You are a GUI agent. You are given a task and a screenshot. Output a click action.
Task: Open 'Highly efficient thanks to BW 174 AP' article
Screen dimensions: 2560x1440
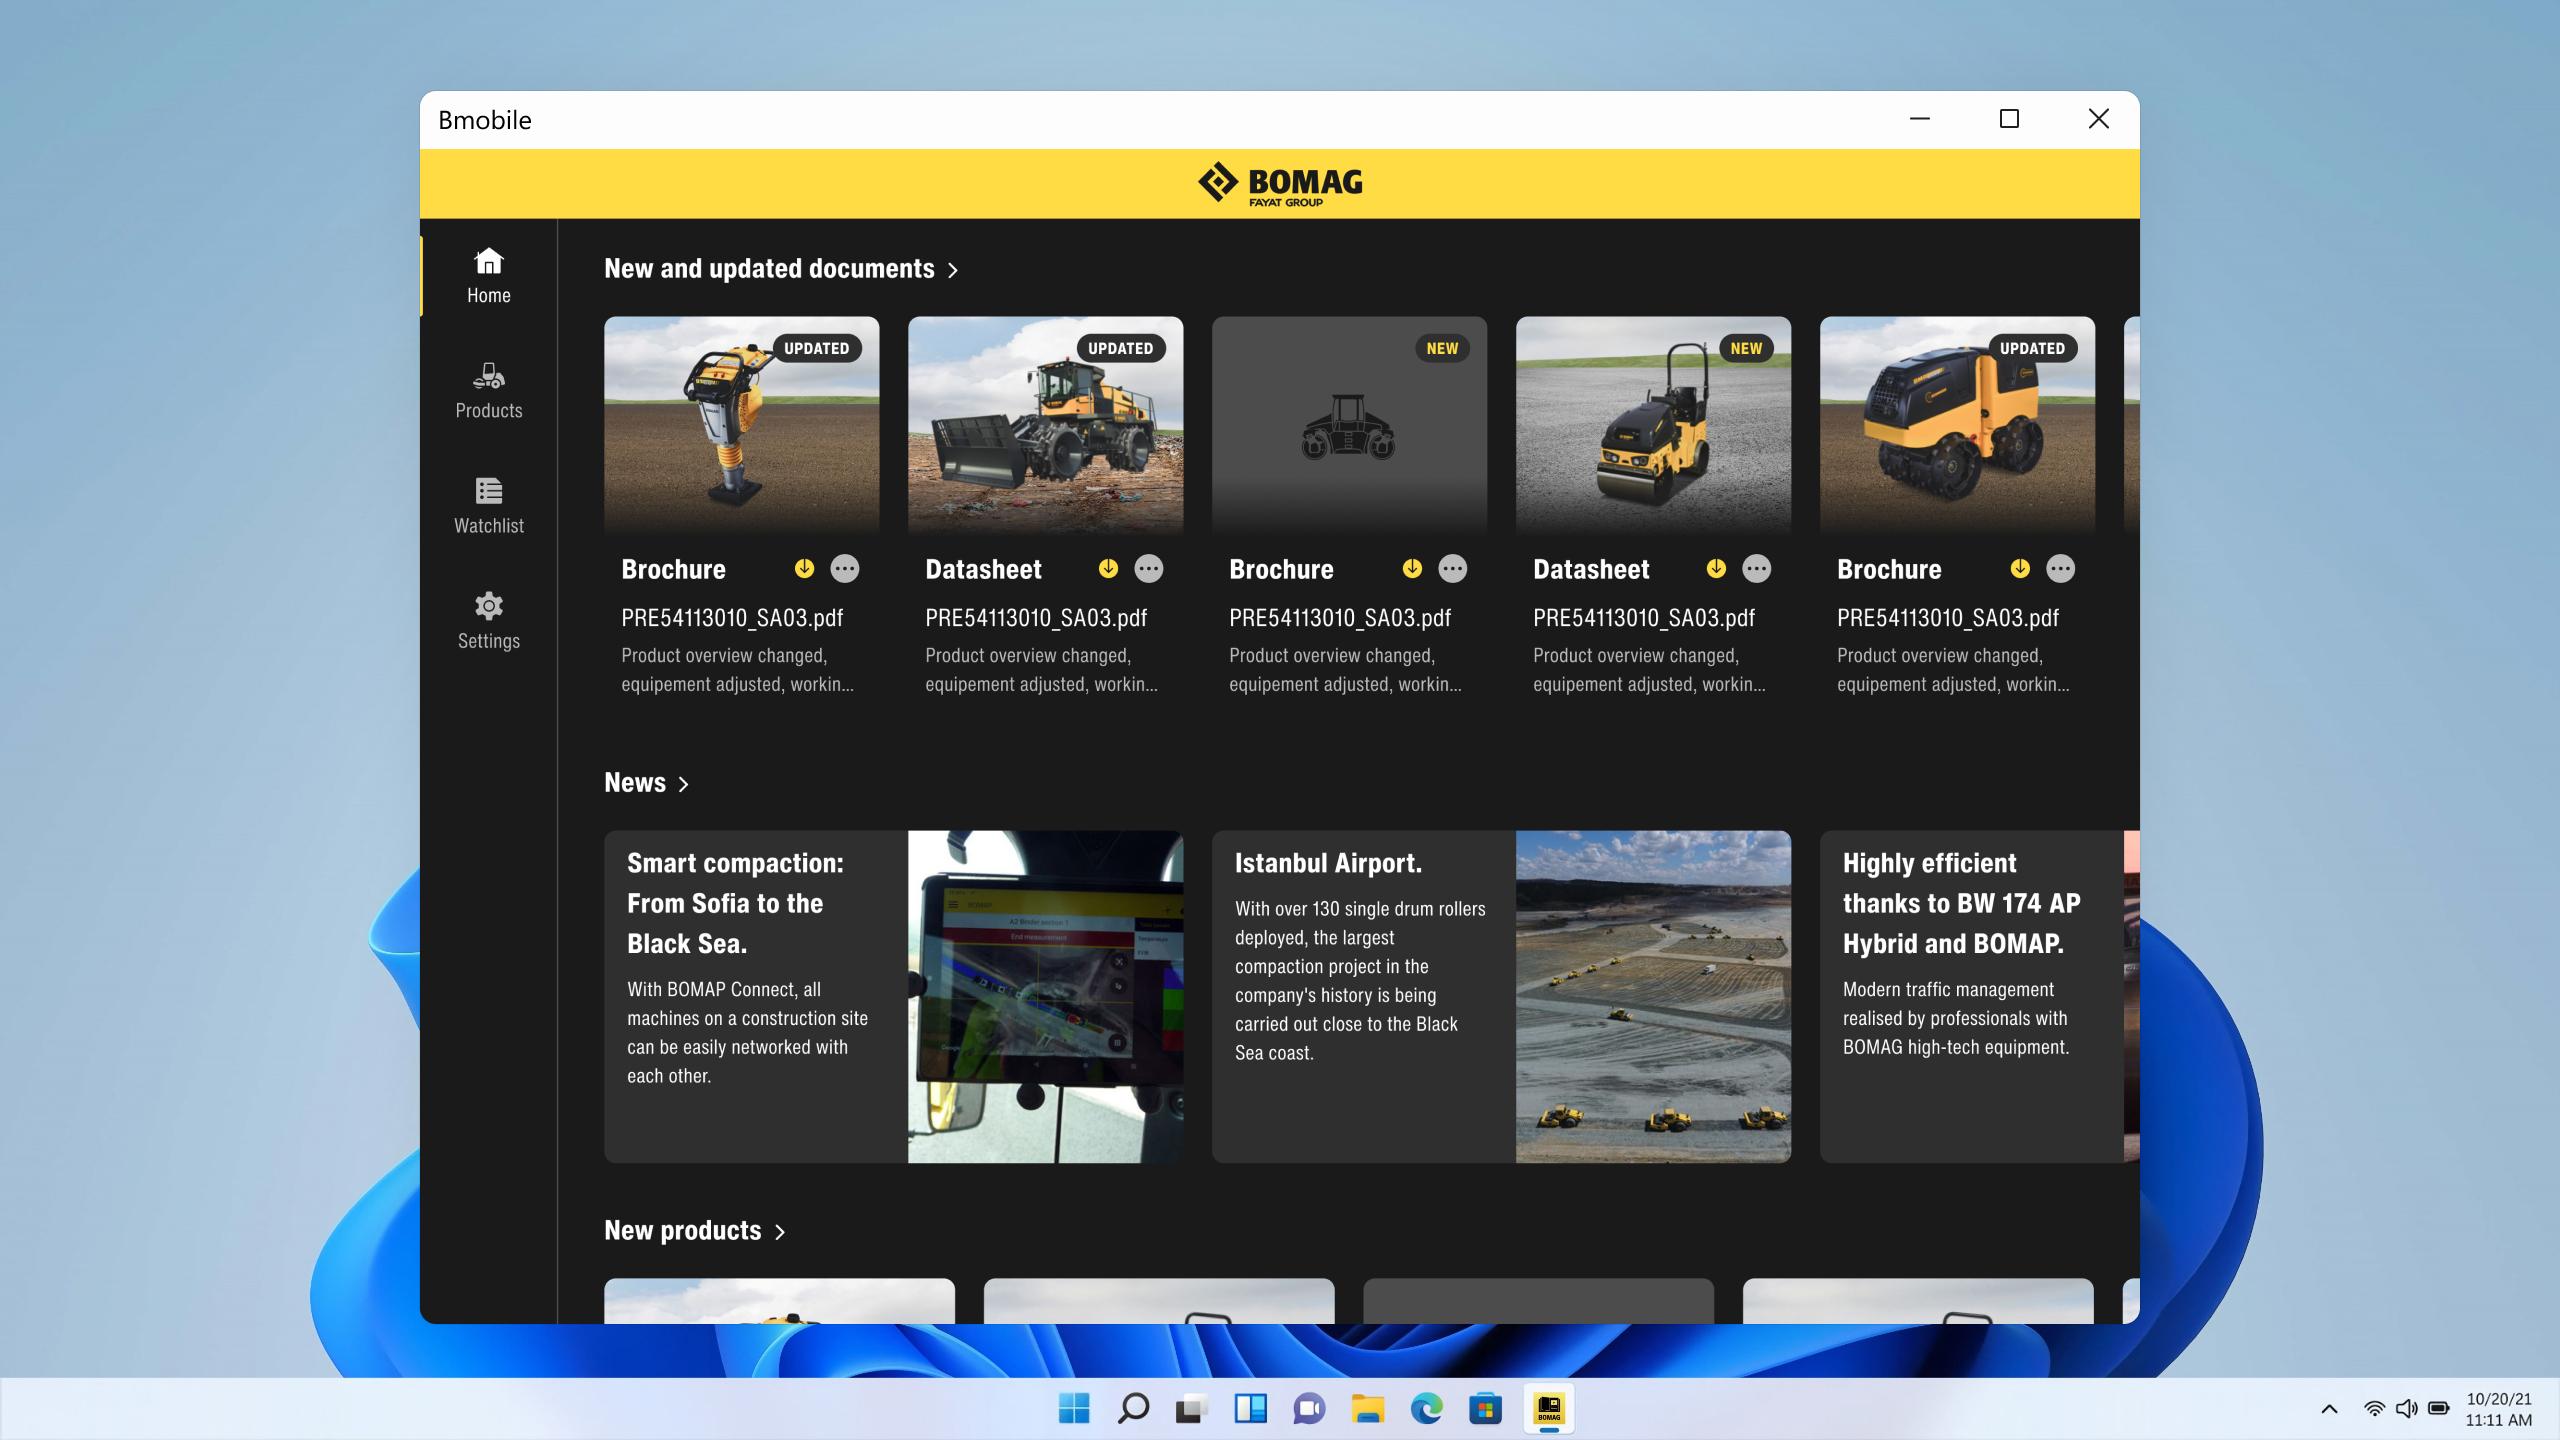(x=1961, y=903)
